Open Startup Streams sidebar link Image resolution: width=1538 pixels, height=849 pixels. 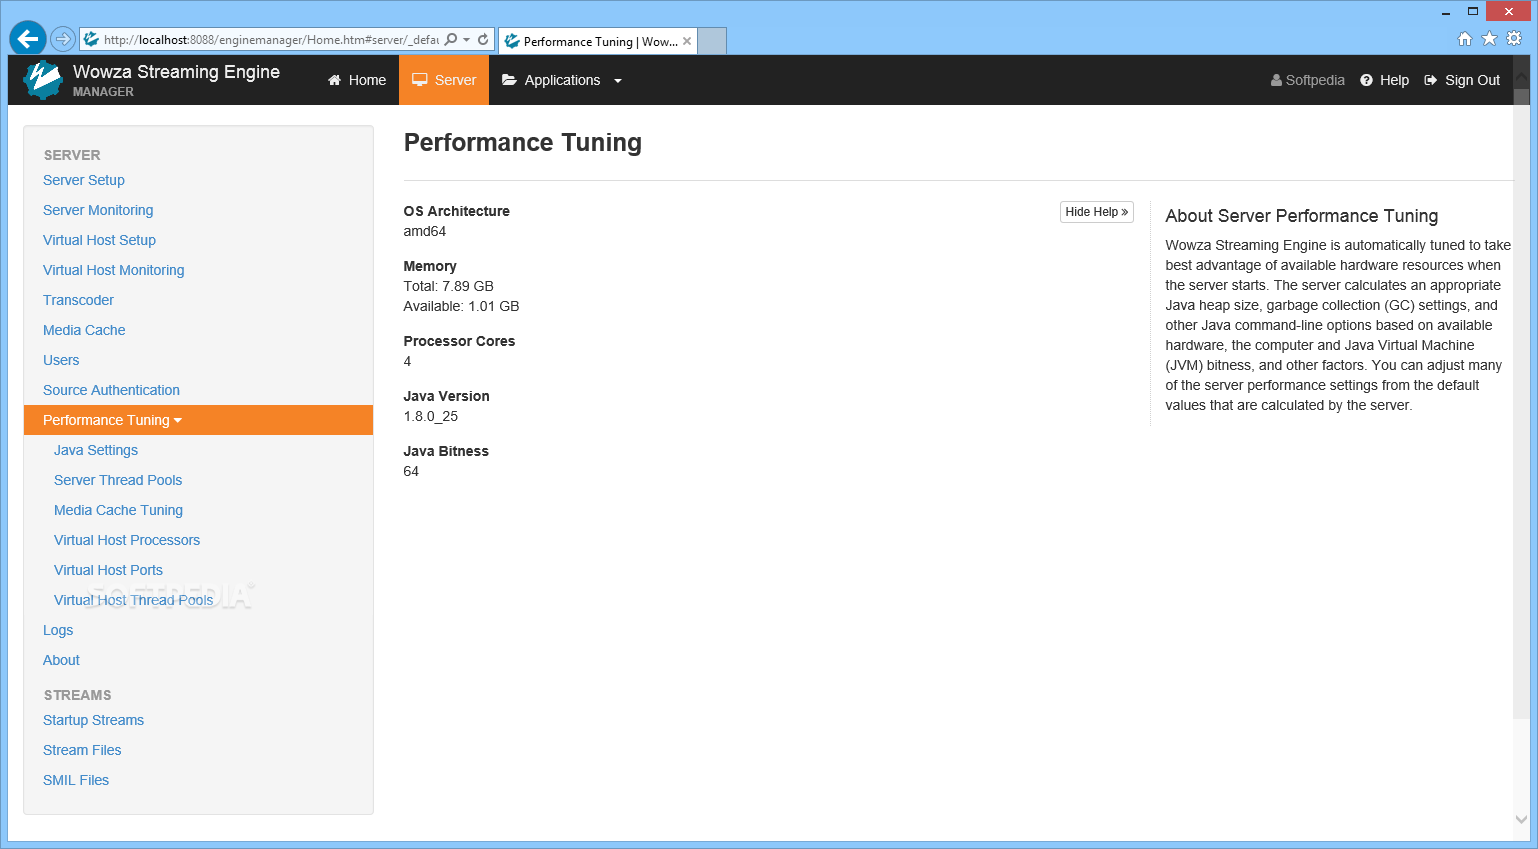tap(93, 720)
